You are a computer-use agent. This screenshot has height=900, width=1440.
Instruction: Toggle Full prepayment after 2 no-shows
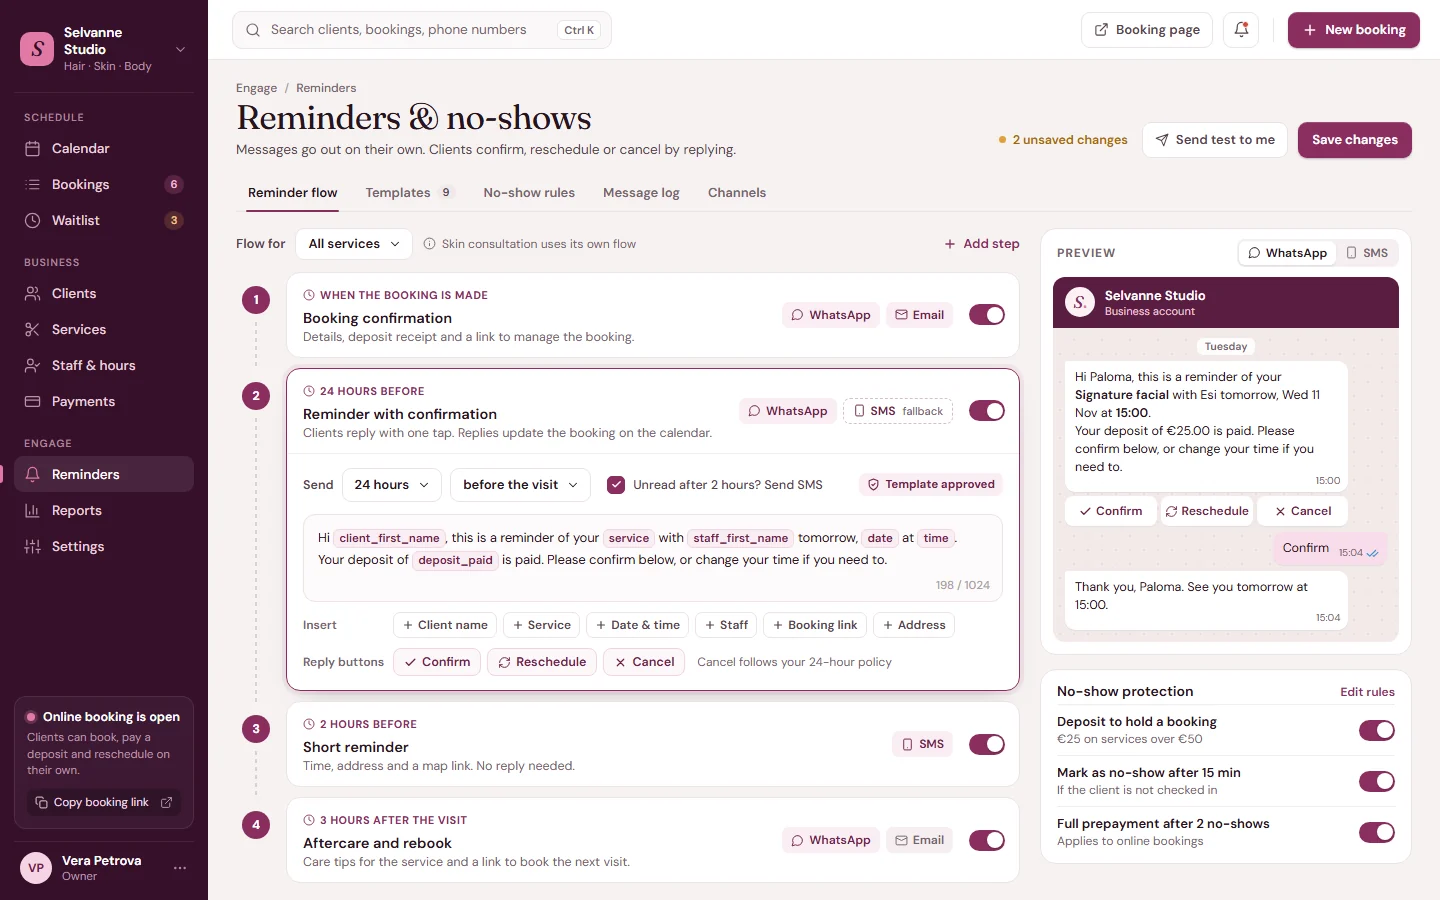[1377, 832]
